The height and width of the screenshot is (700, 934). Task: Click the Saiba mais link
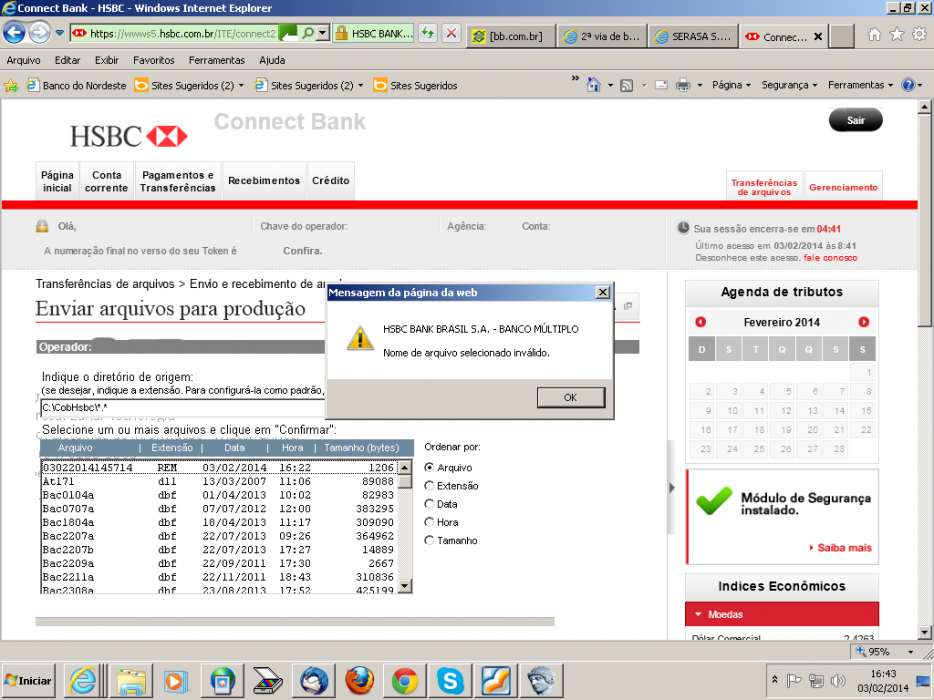[x=844, y=547]
